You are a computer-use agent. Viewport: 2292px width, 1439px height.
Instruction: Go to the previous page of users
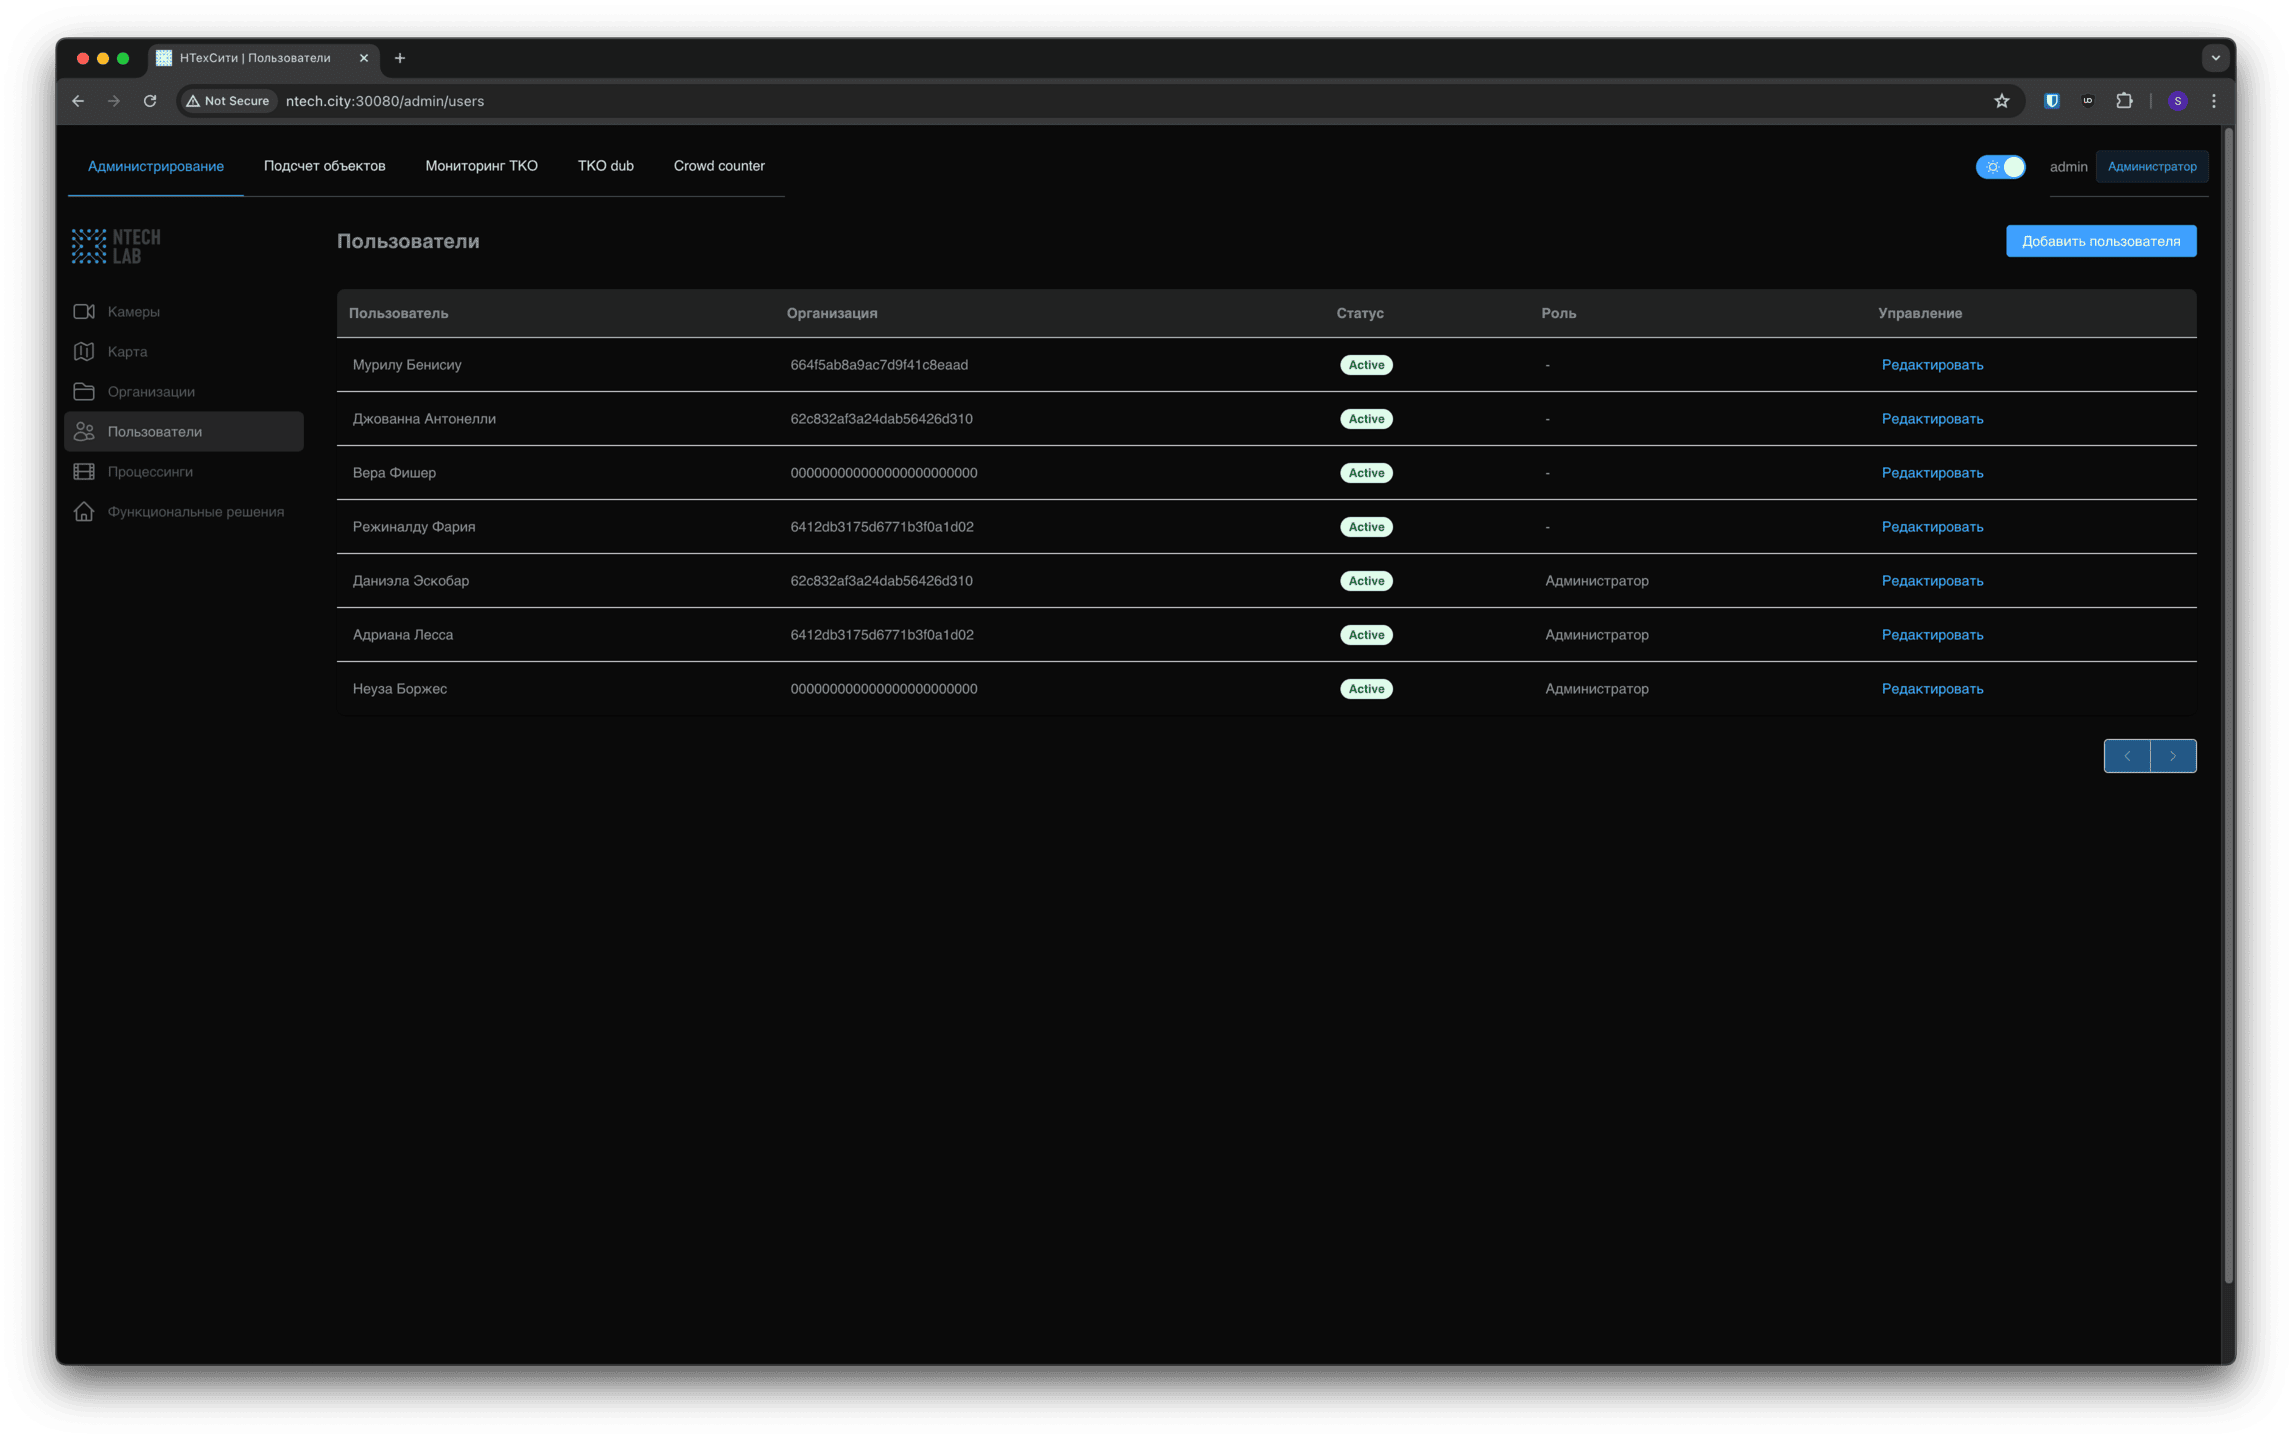[x=2127, y=756]
